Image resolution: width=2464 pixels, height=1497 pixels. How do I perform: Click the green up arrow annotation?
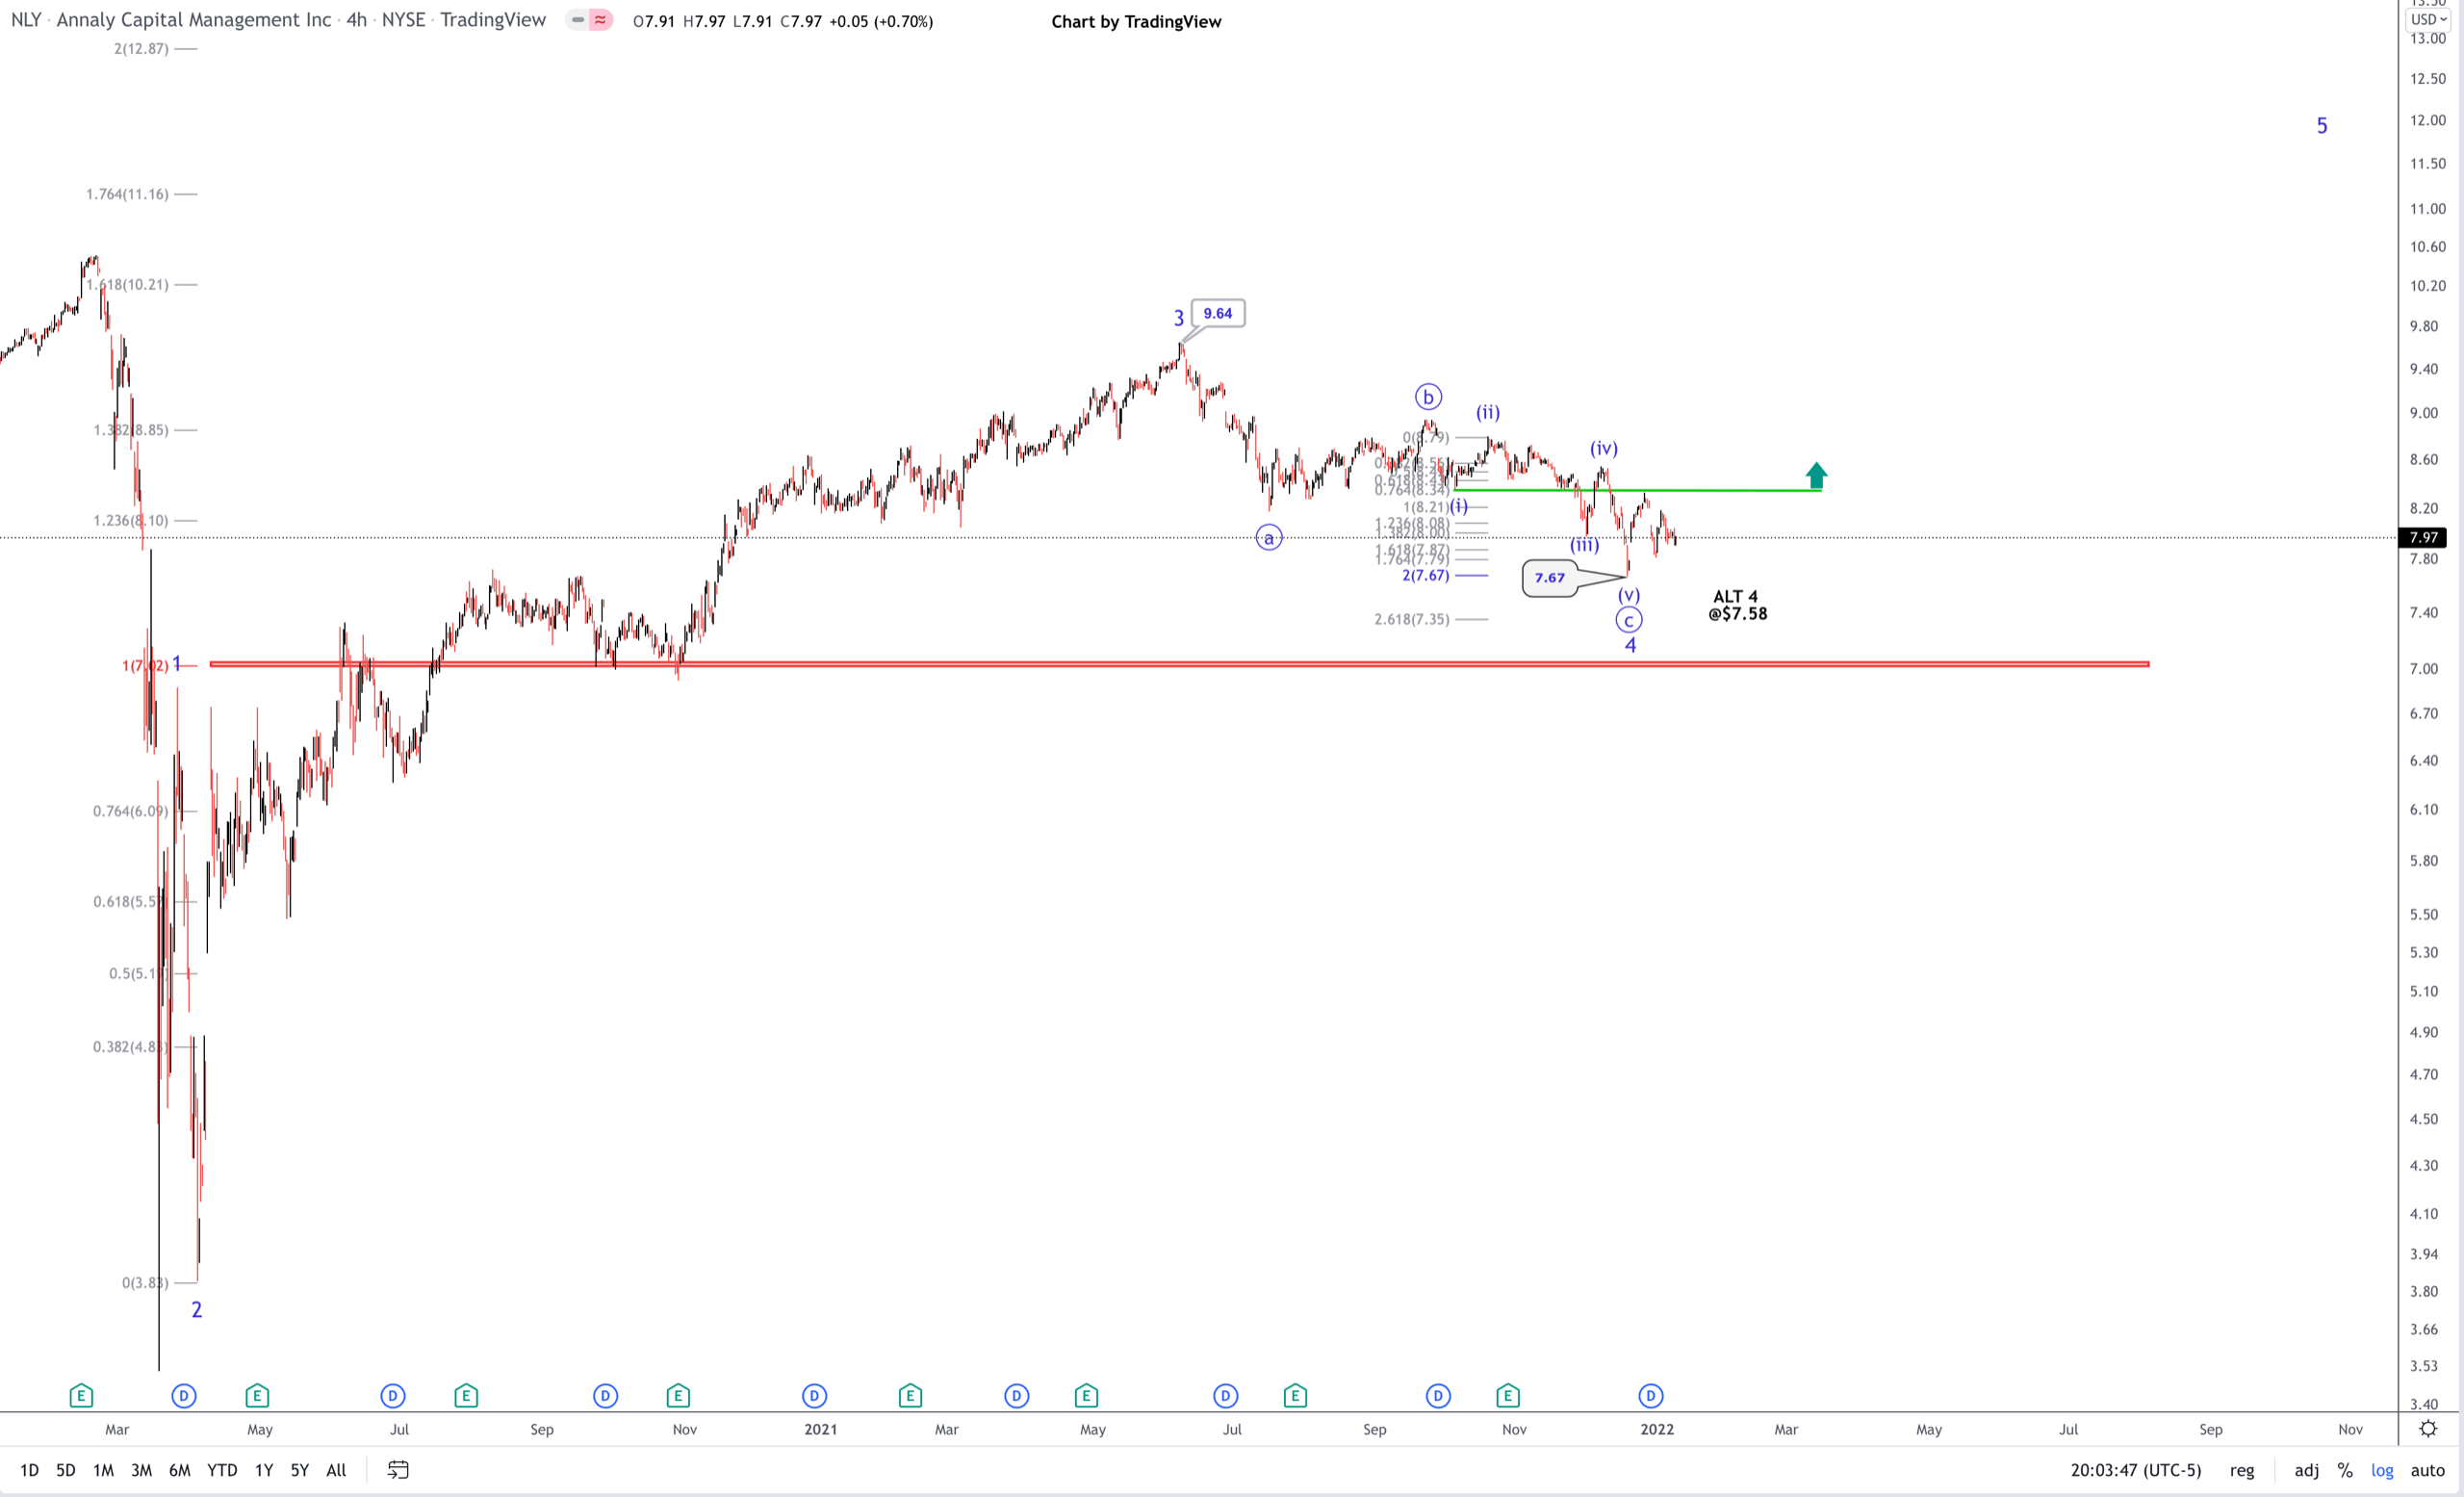1816,475
